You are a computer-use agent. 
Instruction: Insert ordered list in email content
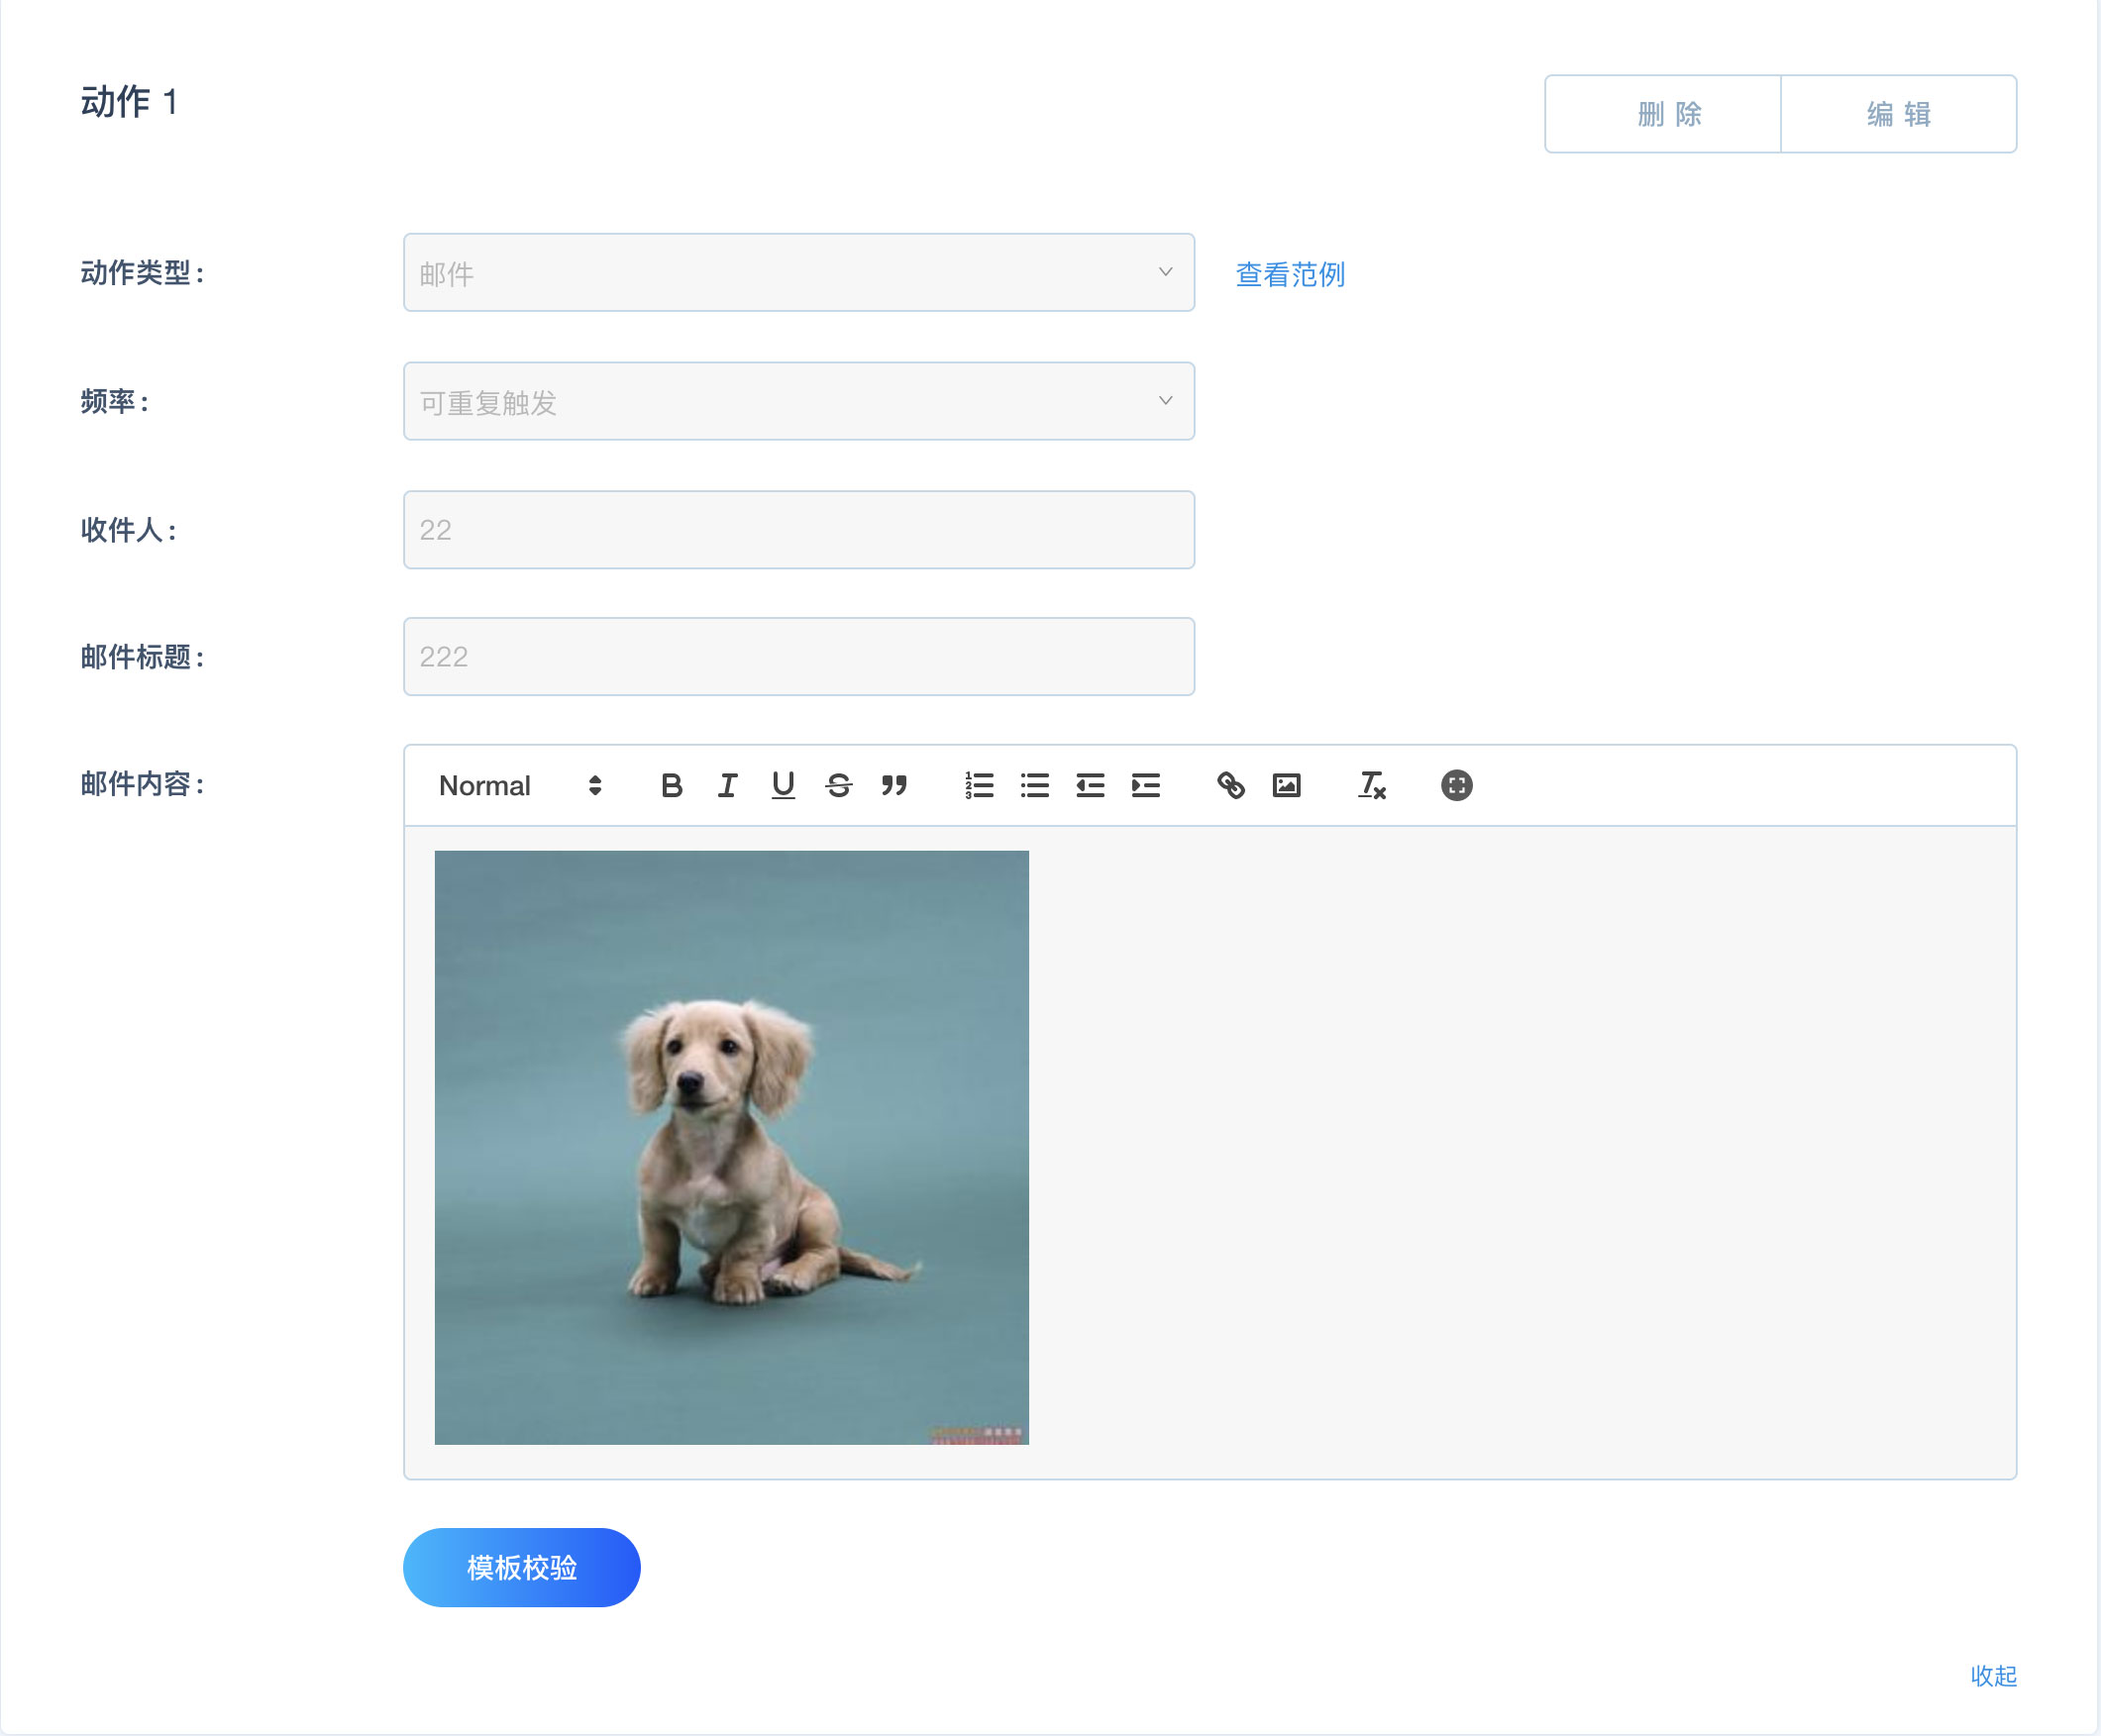[978, 785]
